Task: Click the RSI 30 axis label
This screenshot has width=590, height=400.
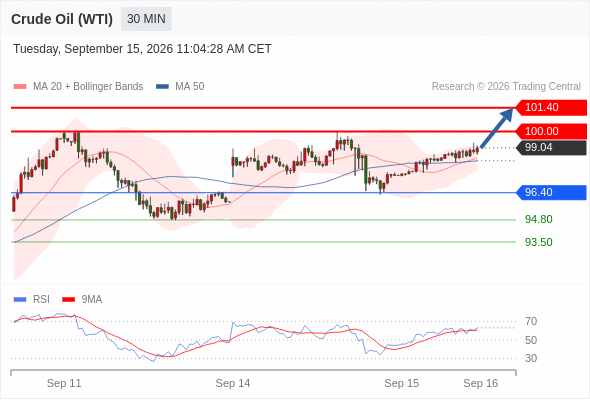Action: [531, 358]
